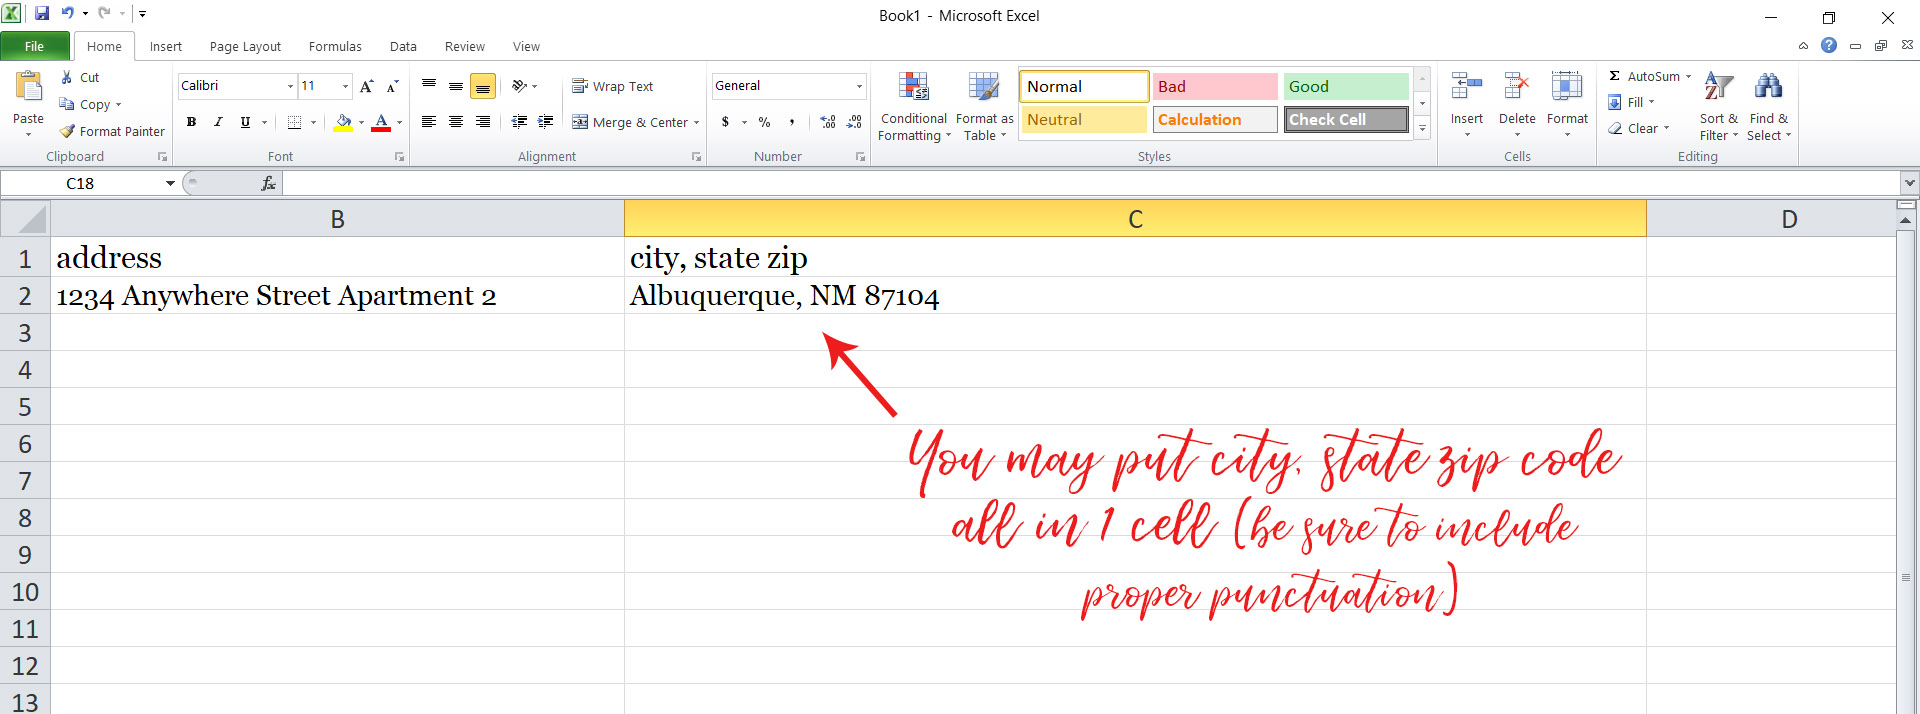Expand the formula bar
Screen dimensions: 1920x714
(x=1910, y=183)
